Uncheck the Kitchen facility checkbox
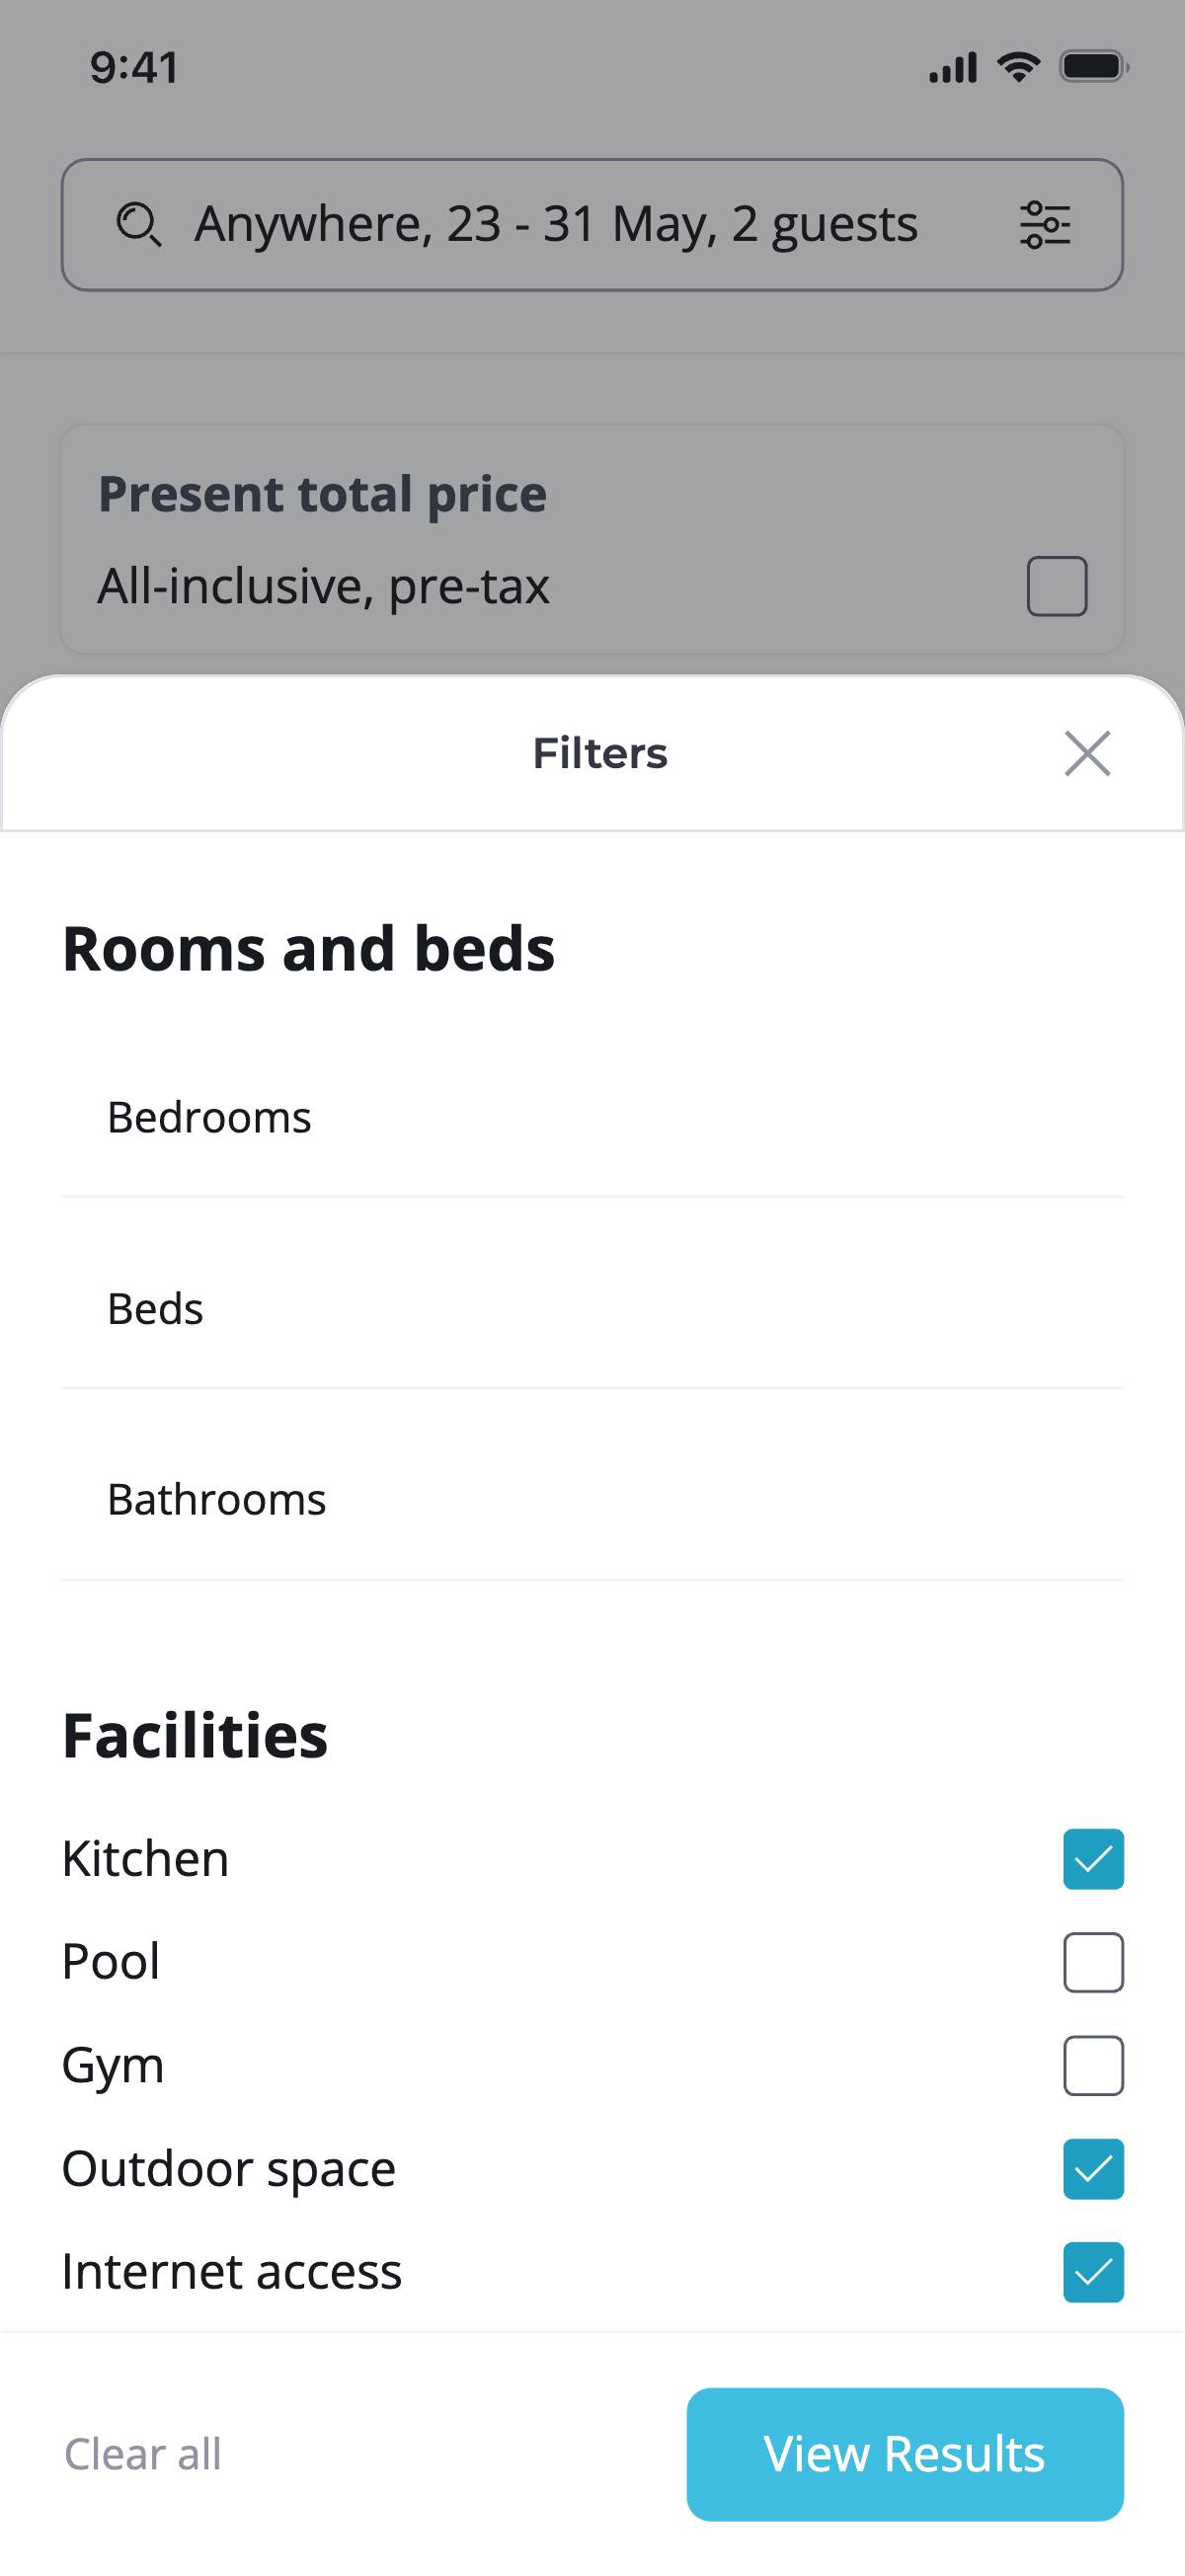1185x2576 pixels. [1093, 1859]
